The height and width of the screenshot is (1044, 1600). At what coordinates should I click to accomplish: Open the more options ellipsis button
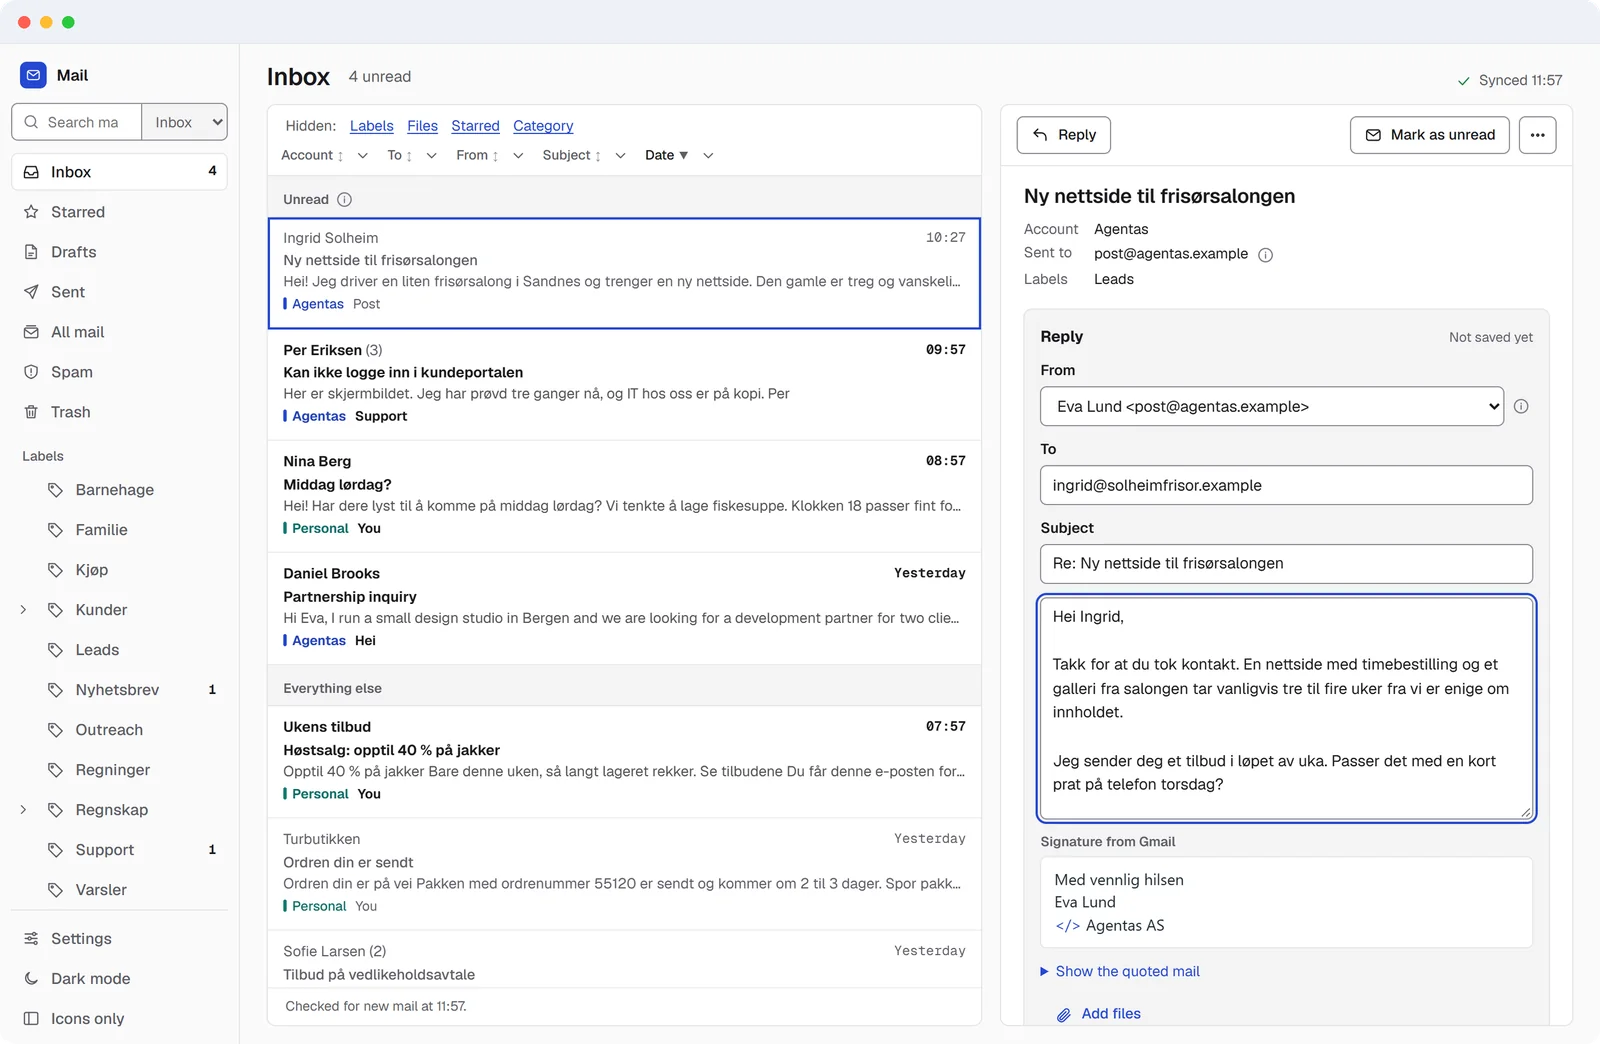(1537, 135)
